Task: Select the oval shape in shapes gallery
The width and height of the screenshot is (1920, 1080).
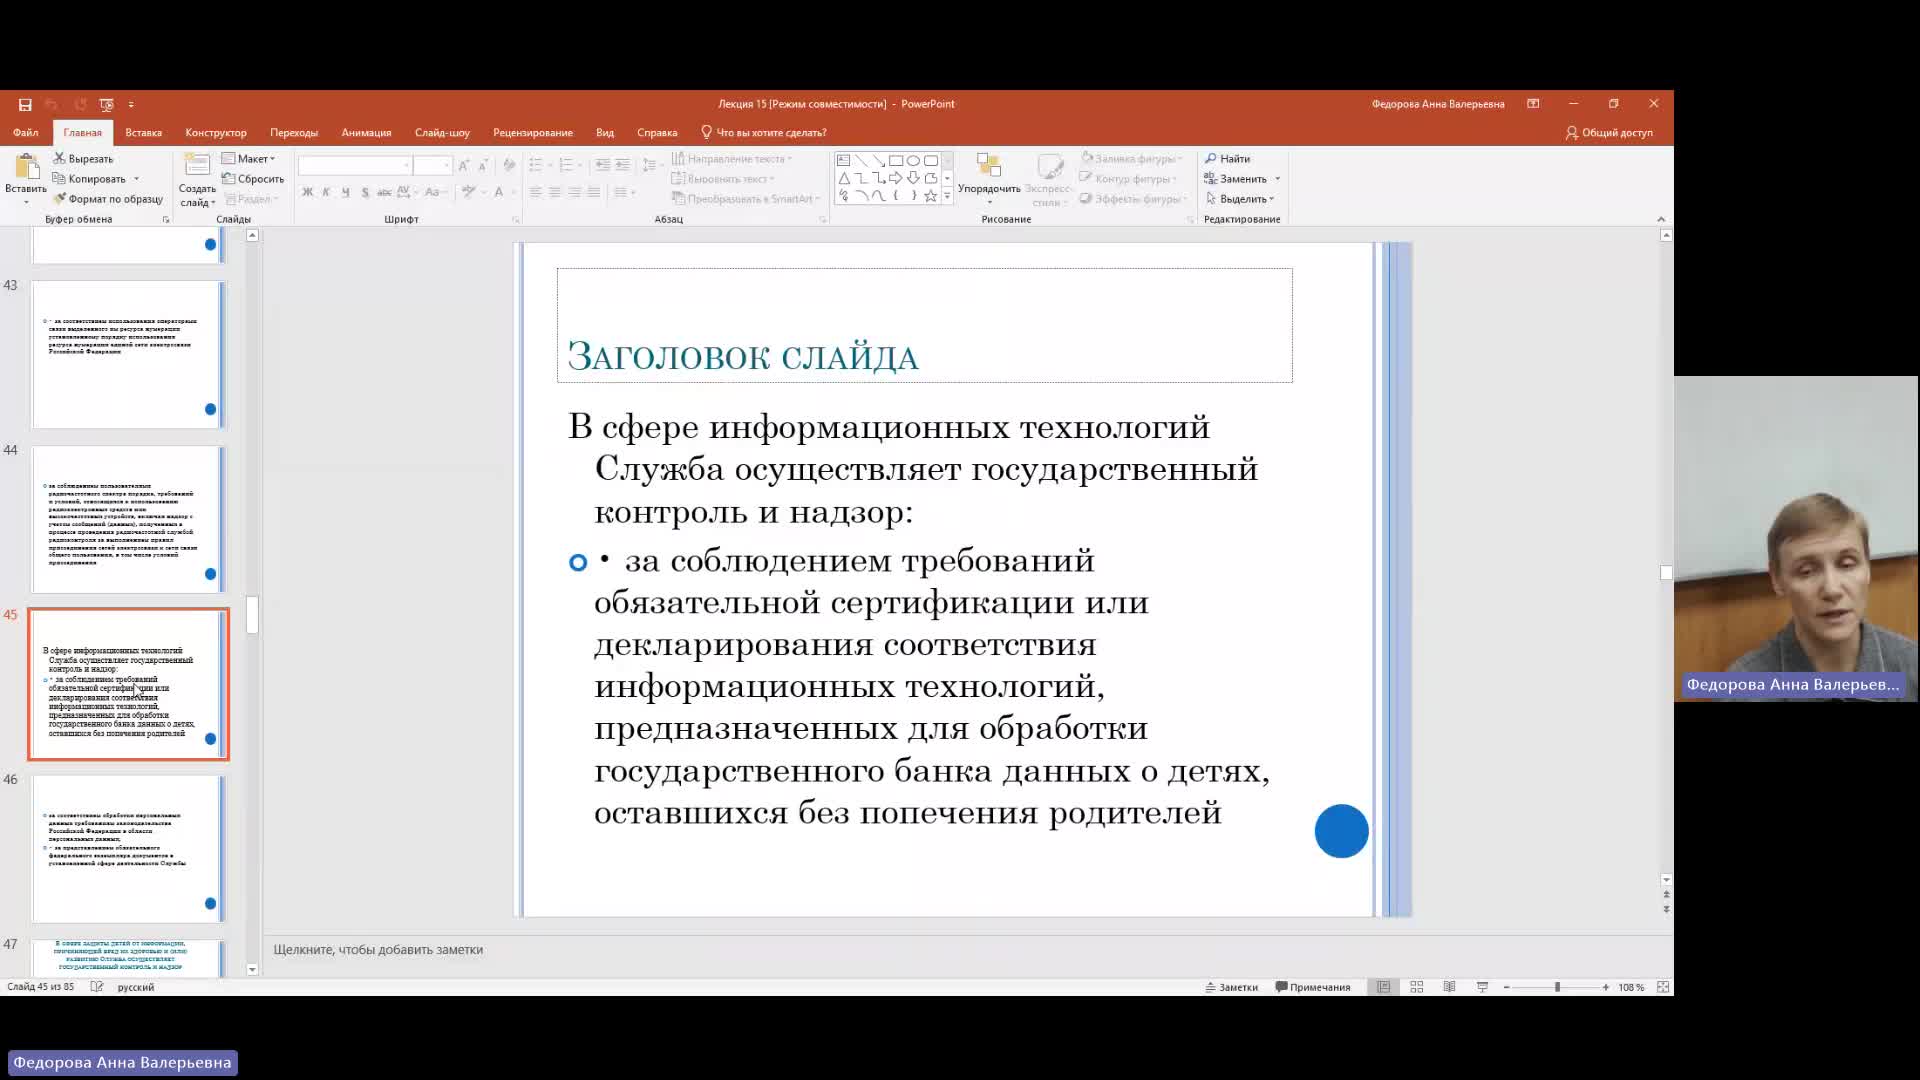Action: pyautogui.click(x=913, y=160)
